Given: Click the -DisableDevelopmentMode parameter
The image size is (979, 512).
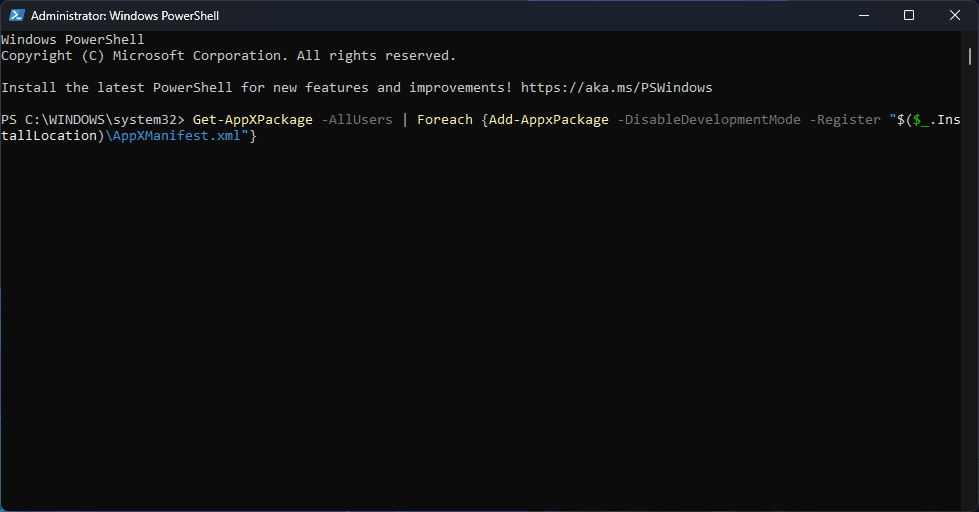Looking at the screenshot, I should tap(708, 120).
